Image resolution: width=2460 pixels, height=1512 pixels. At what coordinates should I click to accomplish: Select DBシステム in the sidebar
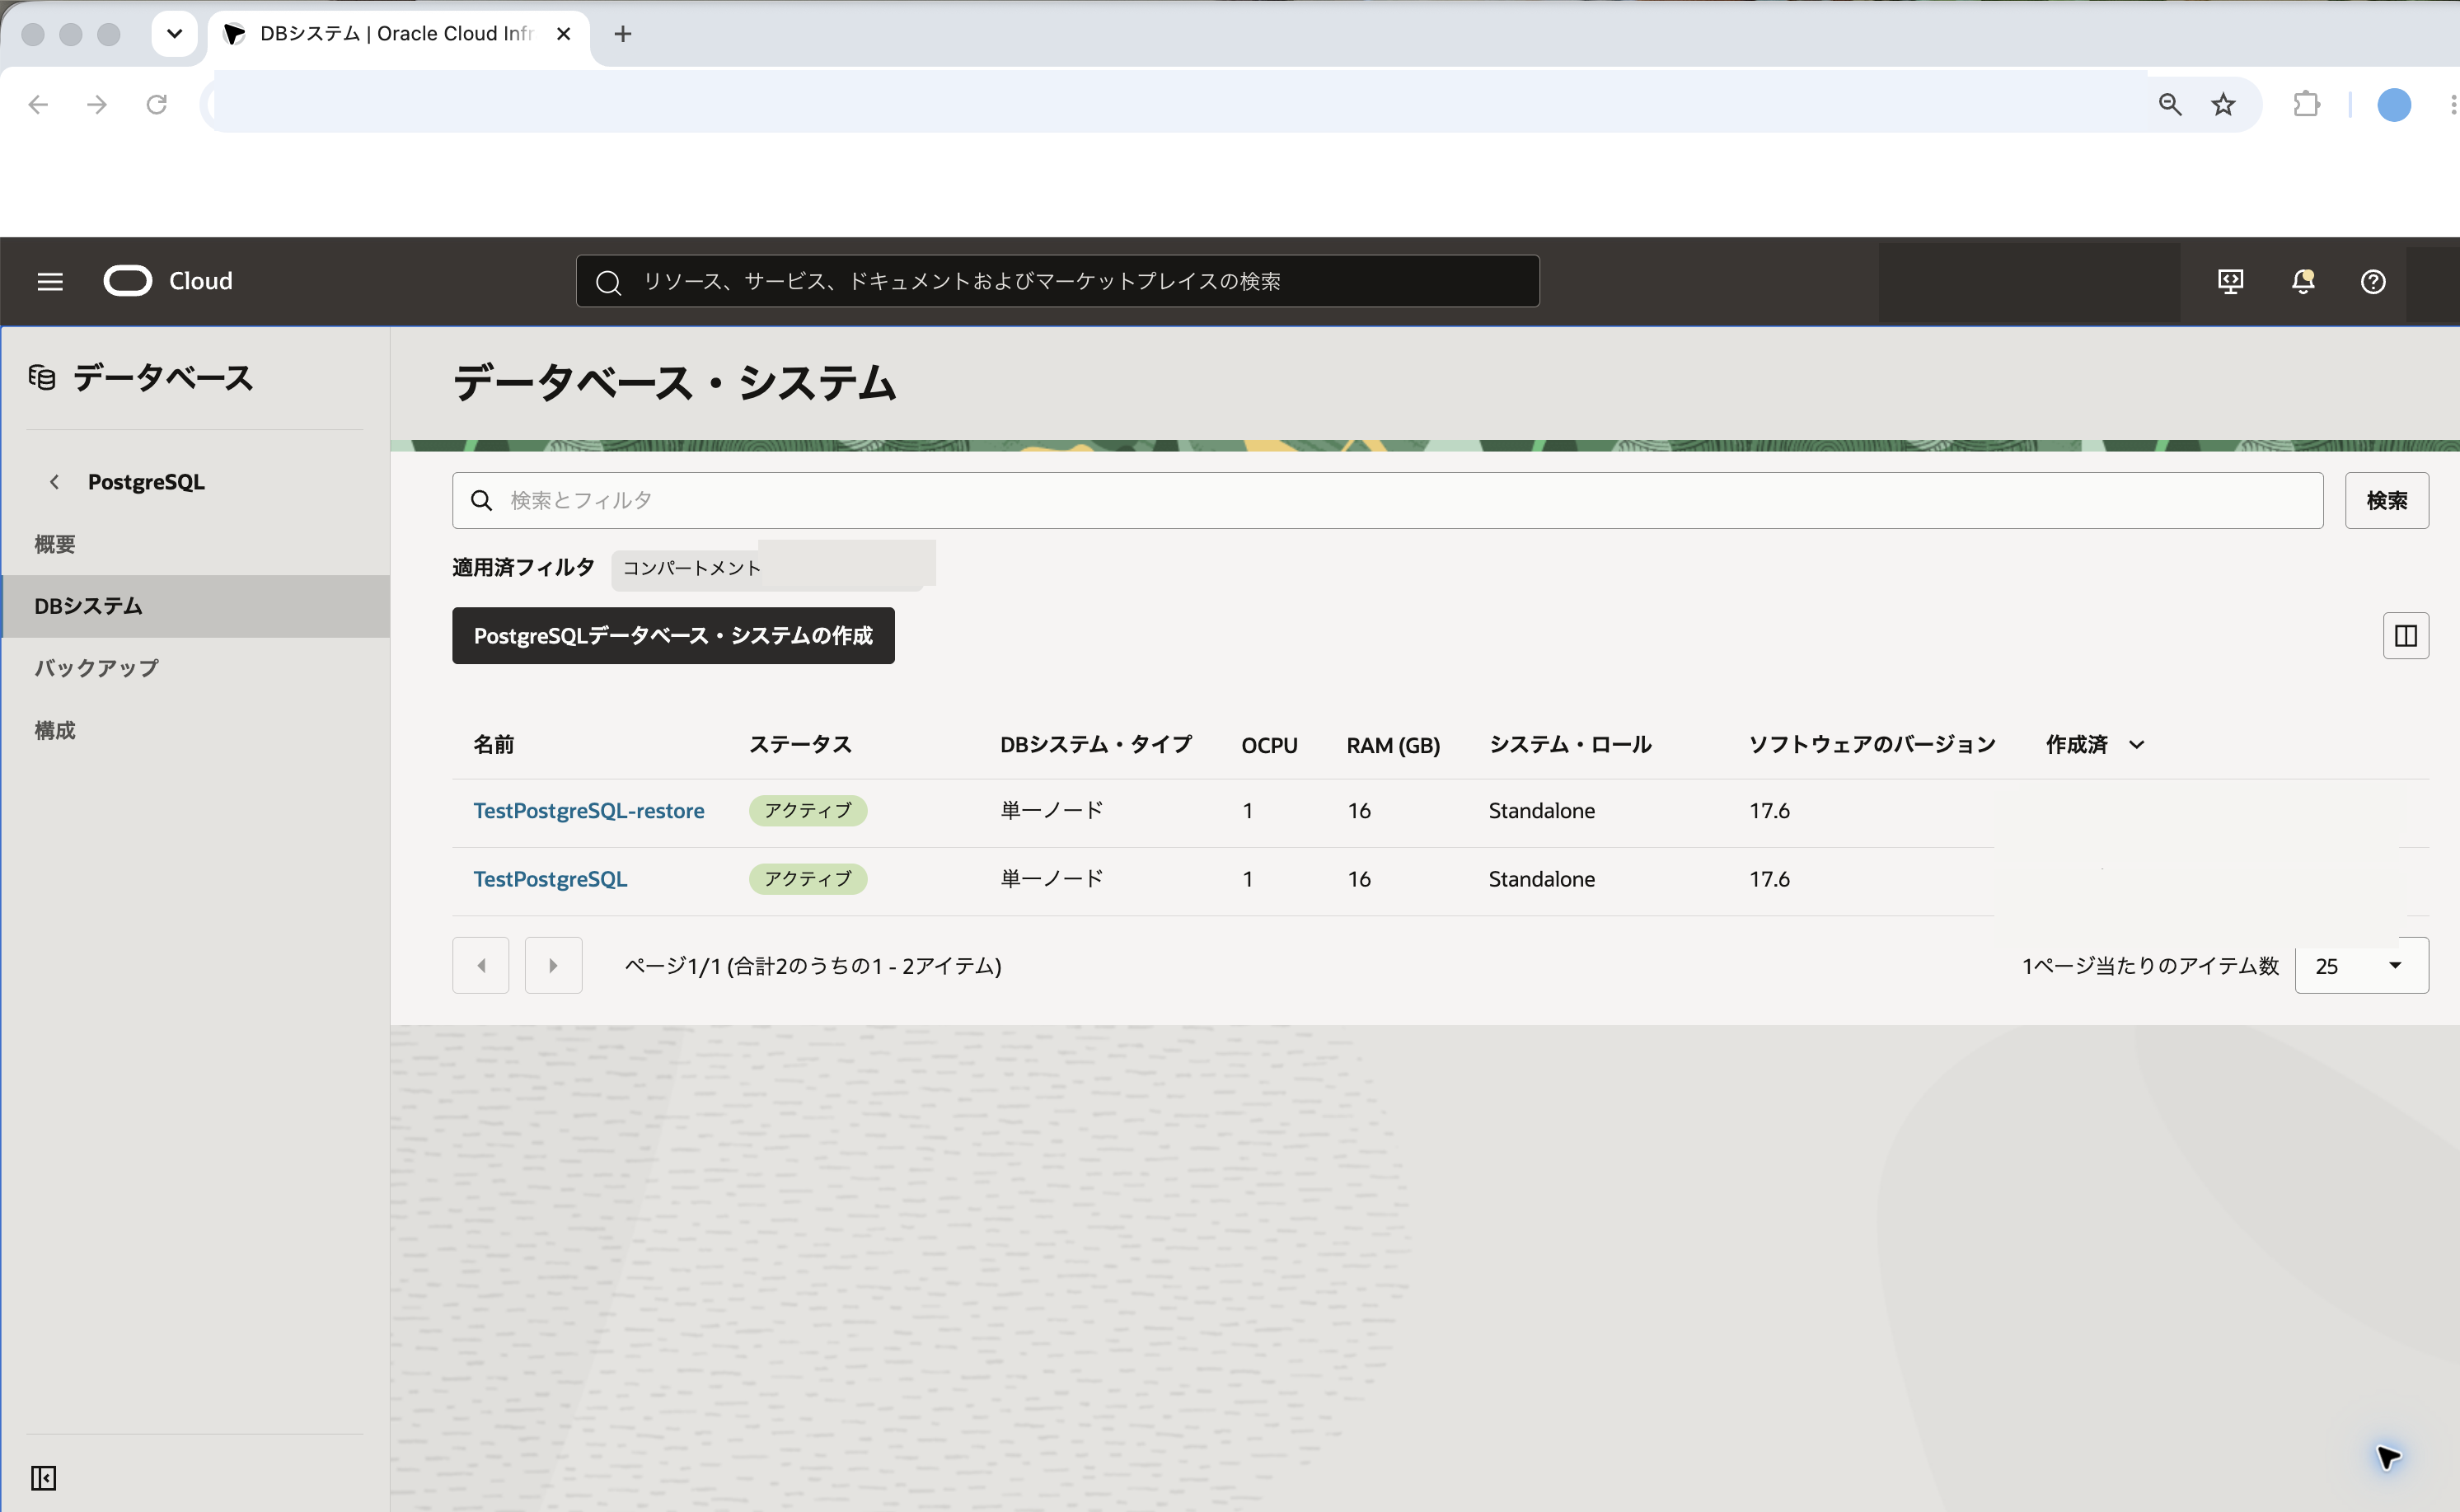(x=195, y=606)
